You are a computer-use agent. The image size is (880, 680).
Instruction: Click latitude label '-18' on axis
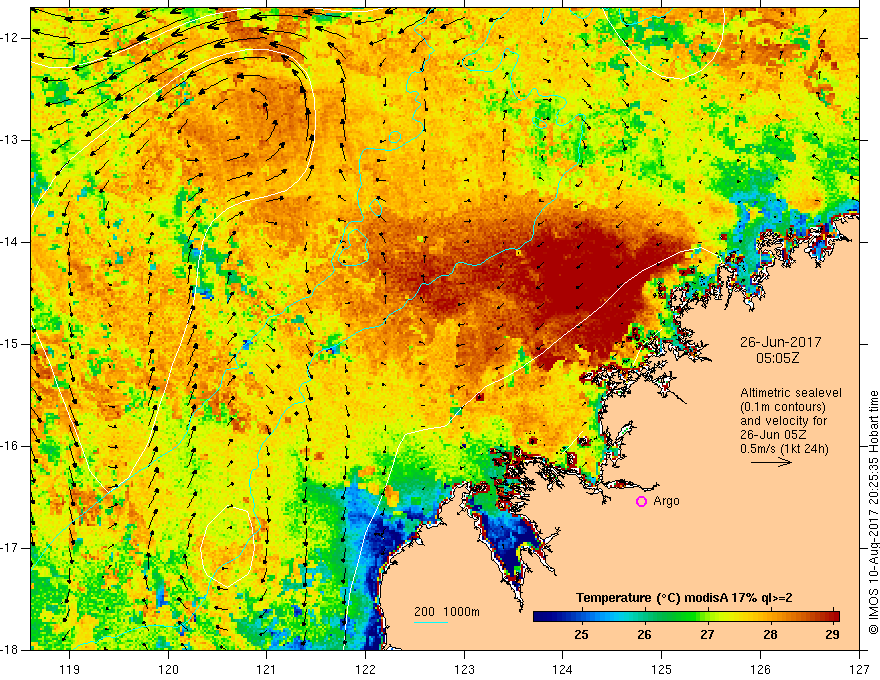(x=11, y=650)
